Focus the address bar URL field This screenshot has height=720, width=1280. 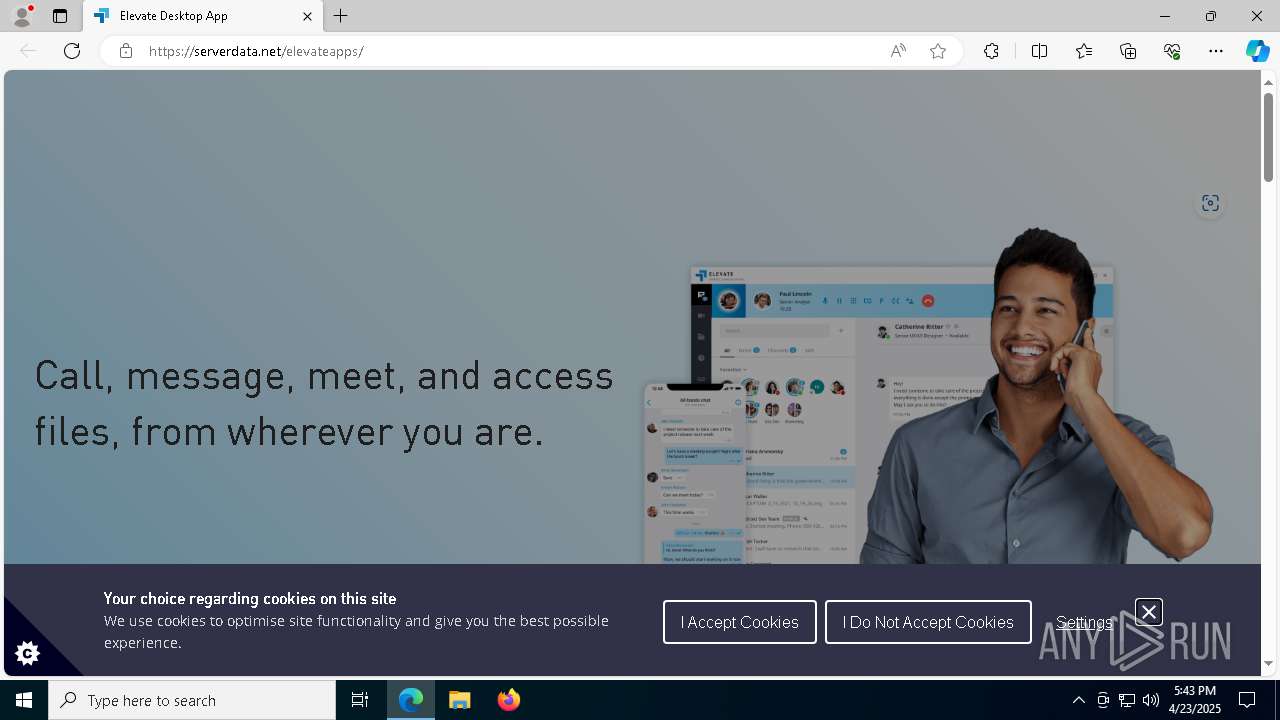click(x=510, y=51)
